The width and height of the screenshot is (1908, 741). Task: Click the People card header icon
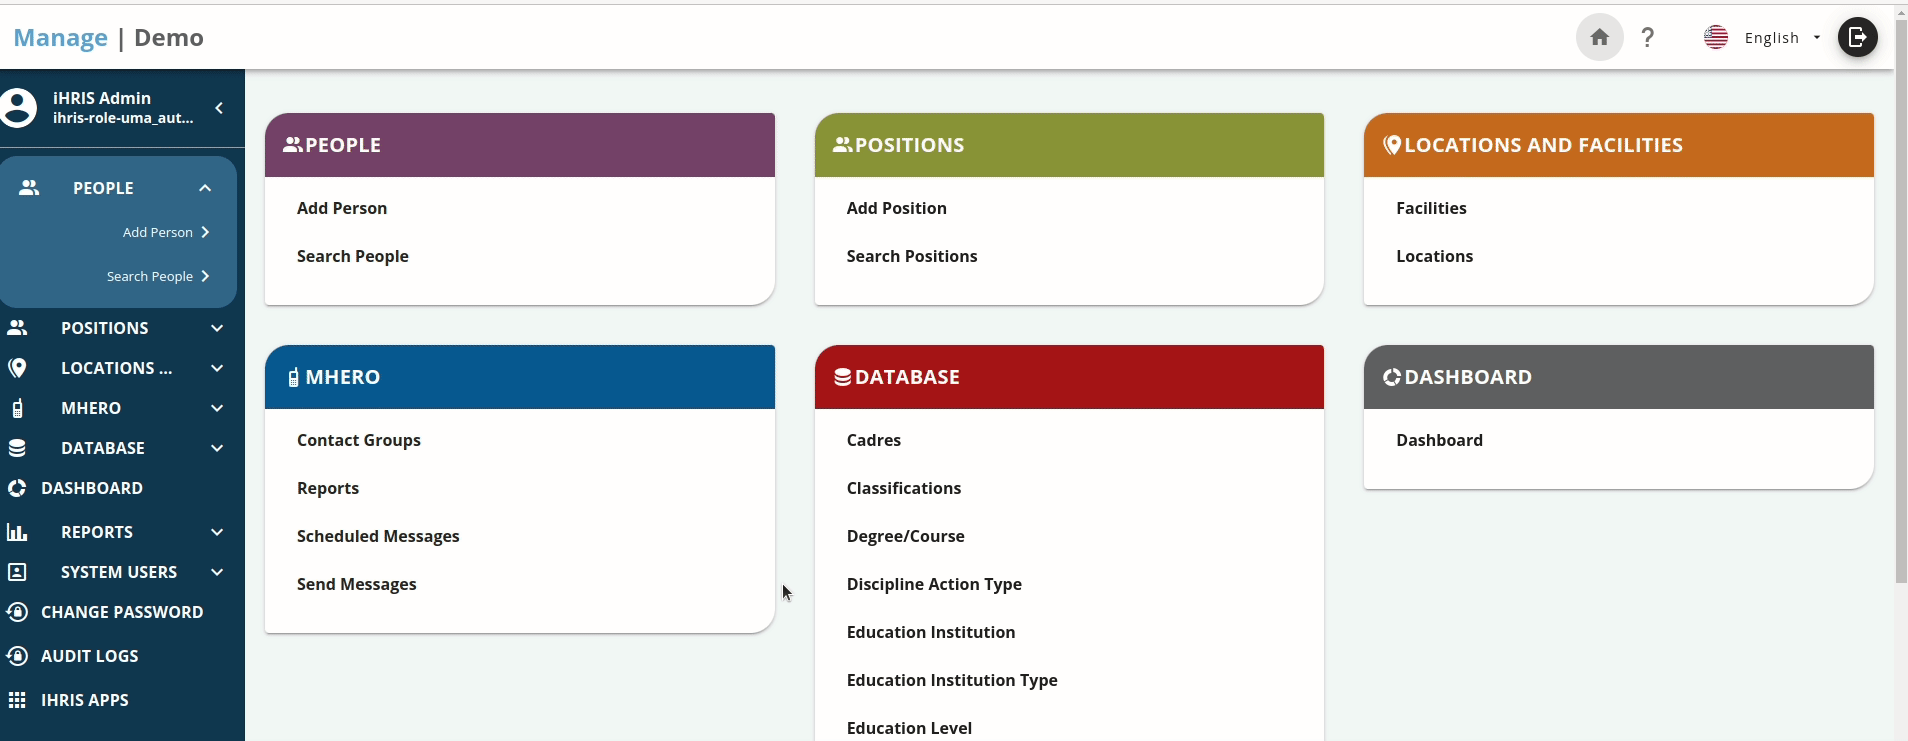[x=293, y=145]
